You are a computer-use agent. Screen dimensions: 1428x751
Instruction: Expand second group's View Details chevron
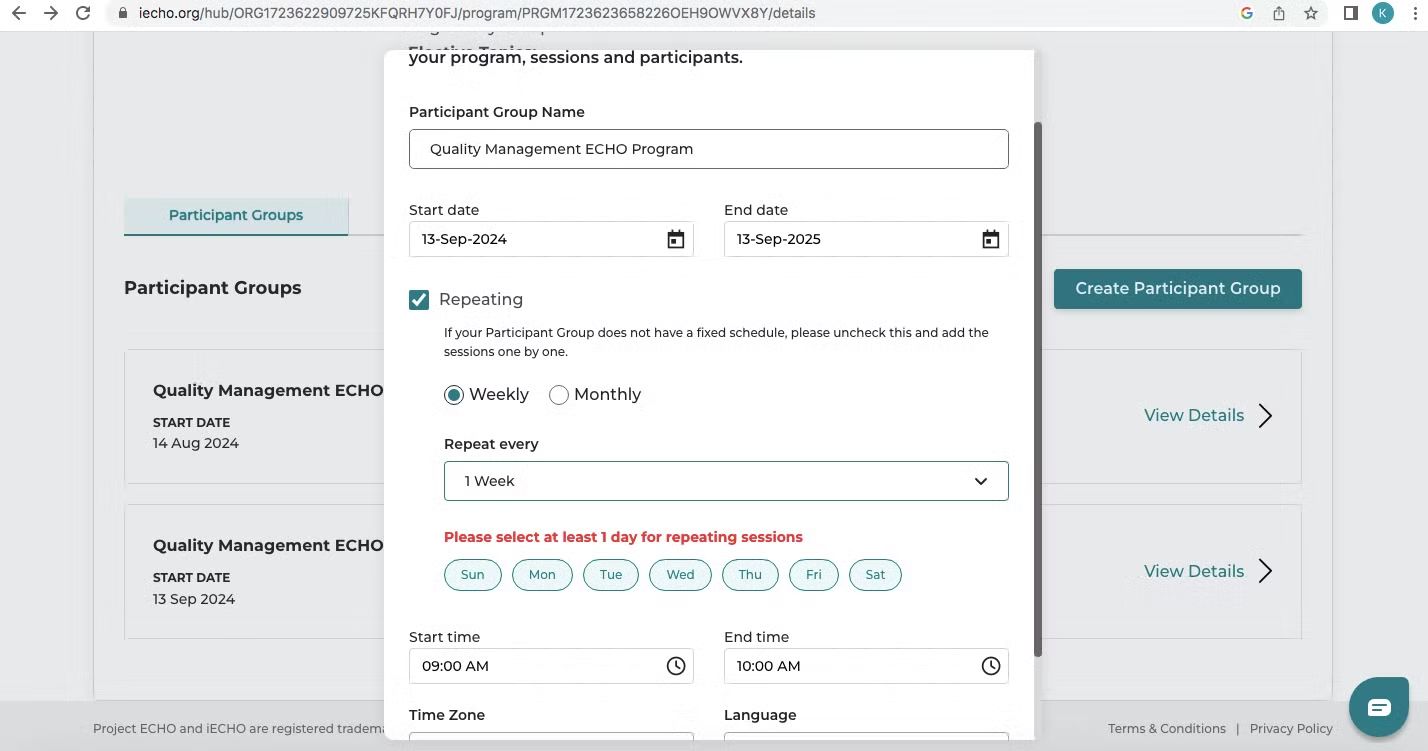[1265, 572]
